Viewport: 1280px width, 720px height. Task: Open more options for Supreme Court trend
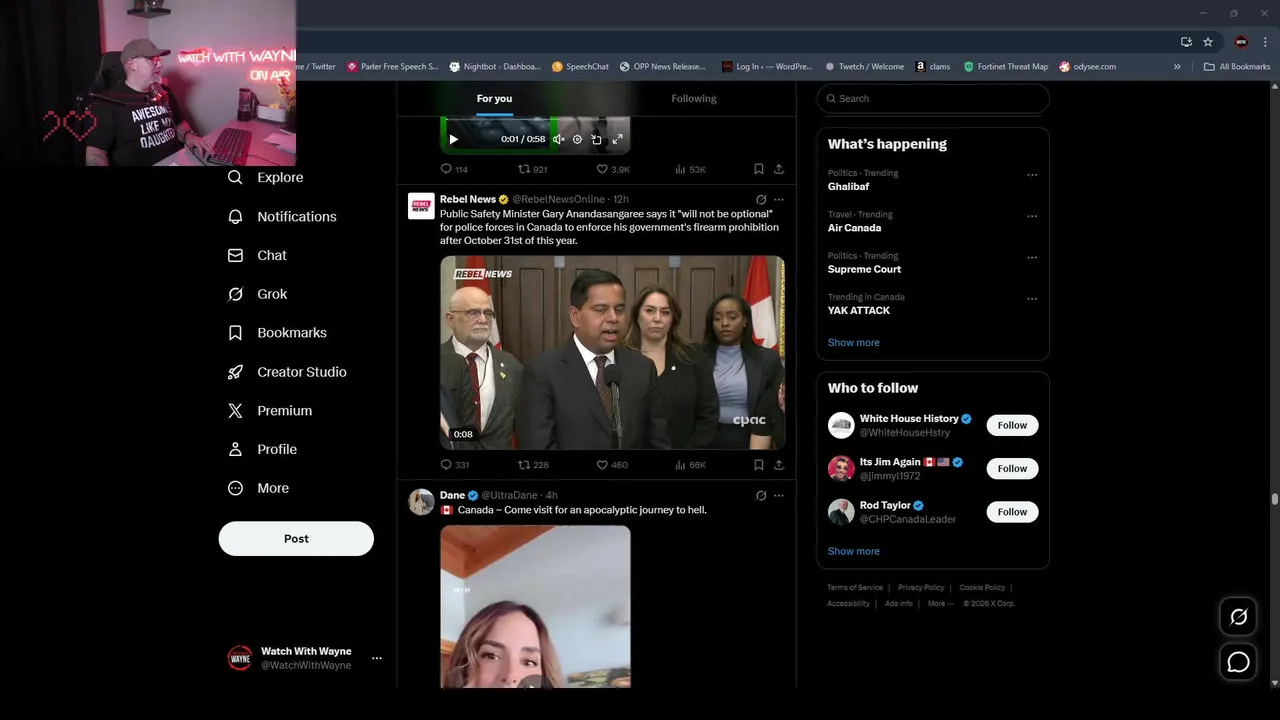1032,257
